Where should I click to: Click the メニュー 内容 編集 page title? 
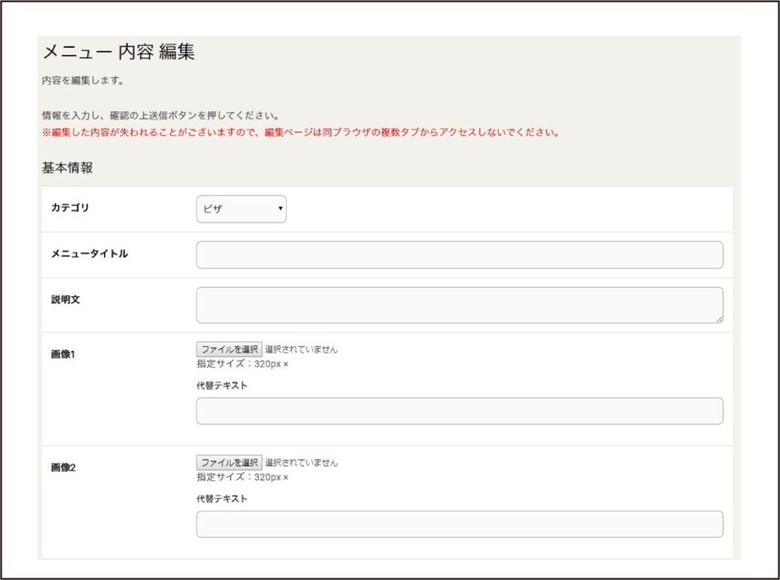tap(119, 52)
